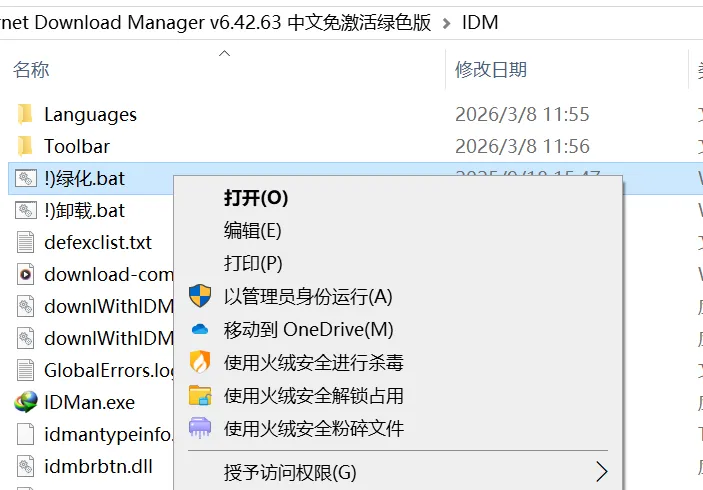This screenshot has width=703, height=490.
Task: Choose 打开(O) from the context menu
Action: (x=256, y=198)
